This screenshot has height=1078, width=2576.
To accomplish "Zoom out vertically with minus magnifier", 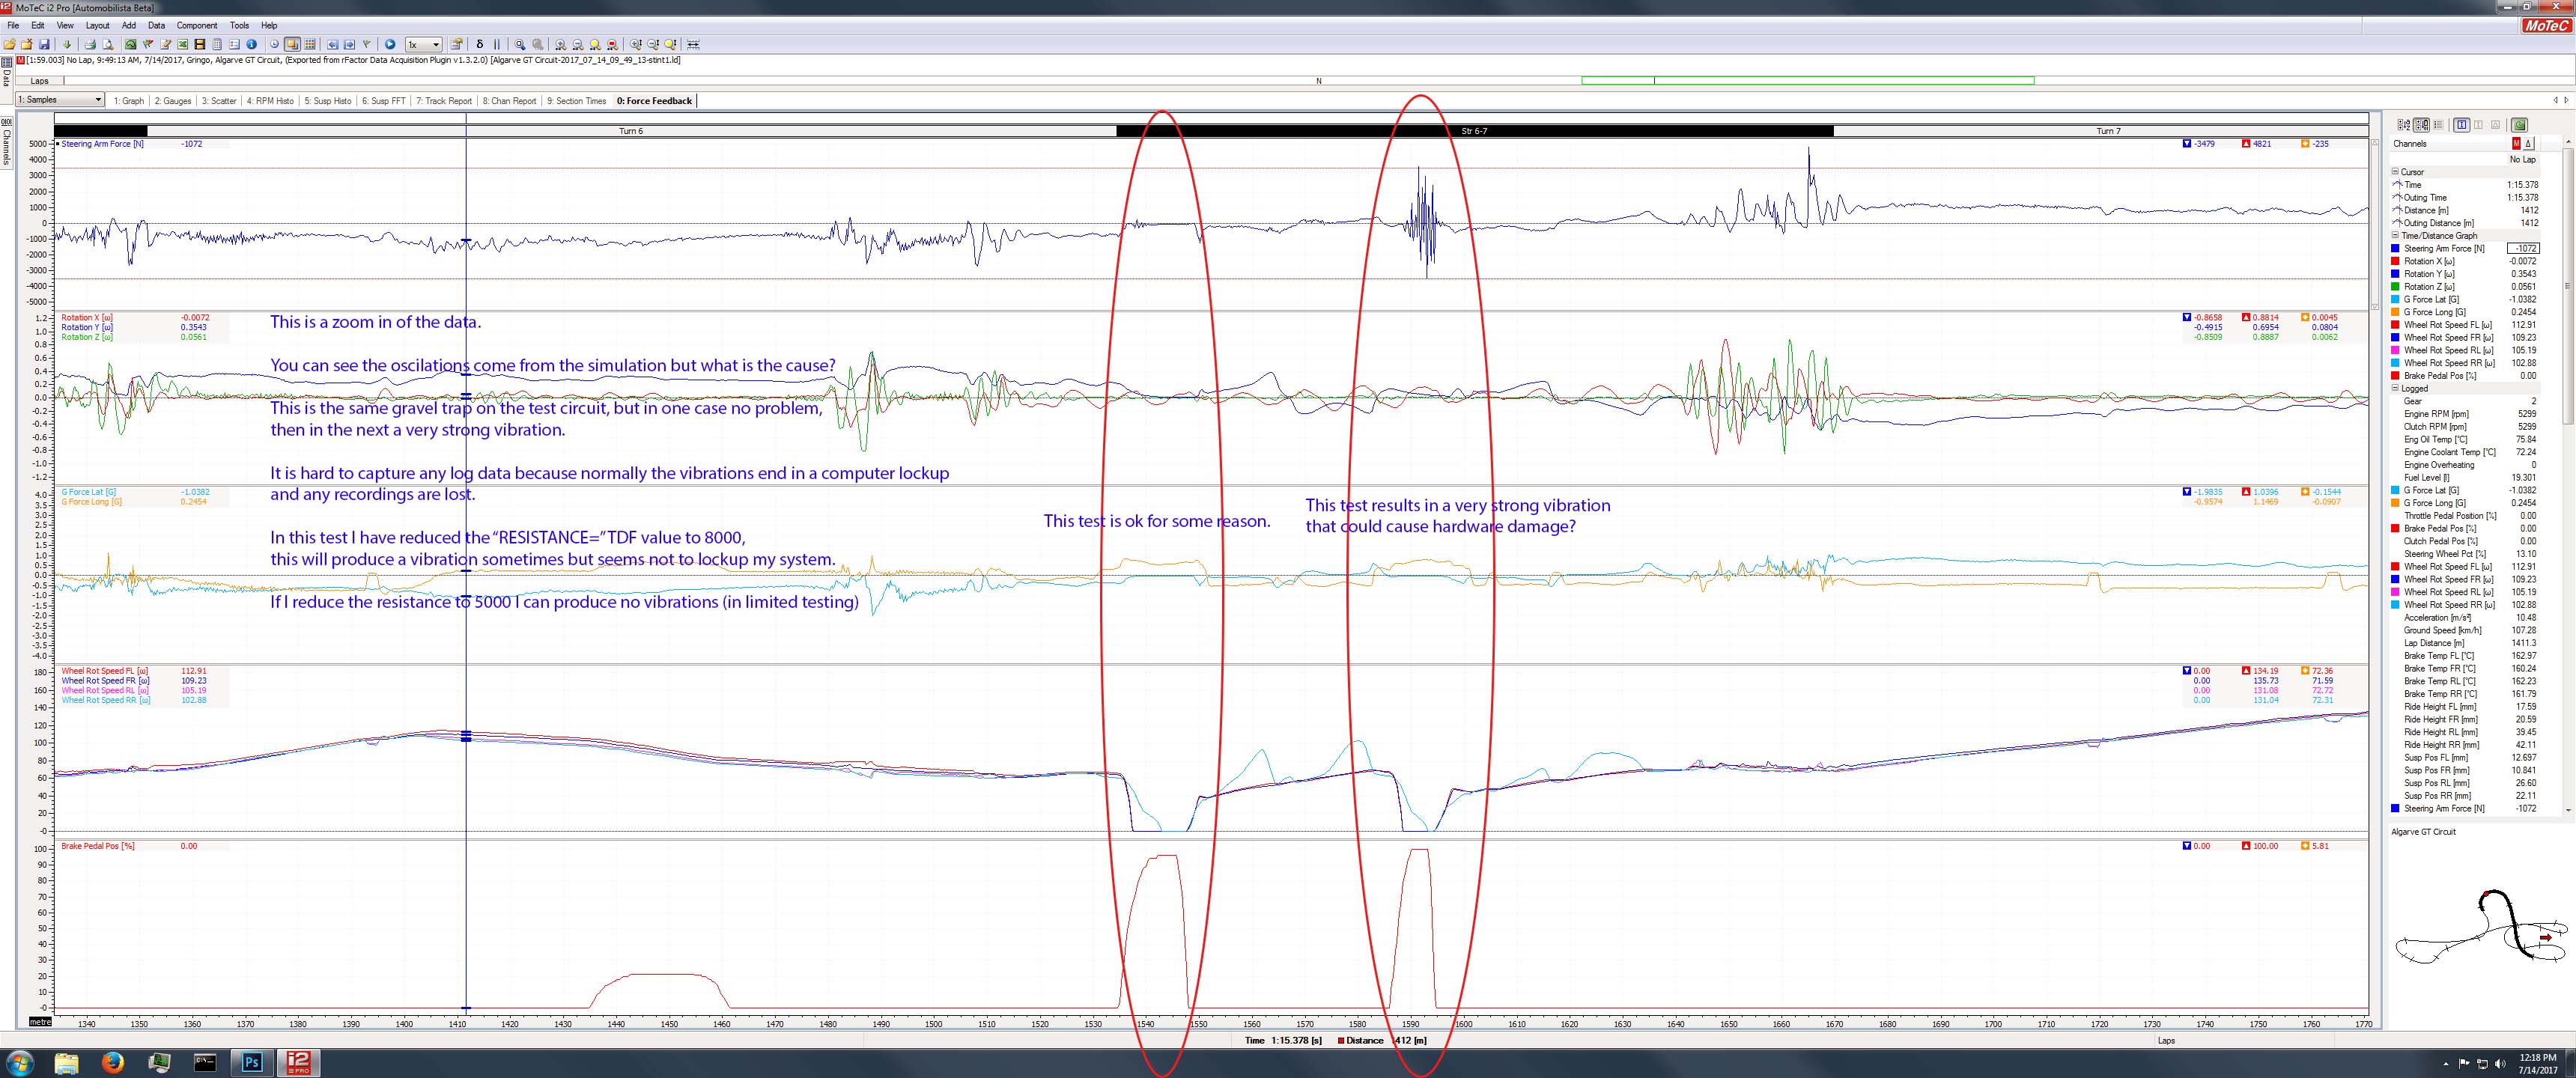I will coord(653,44).
